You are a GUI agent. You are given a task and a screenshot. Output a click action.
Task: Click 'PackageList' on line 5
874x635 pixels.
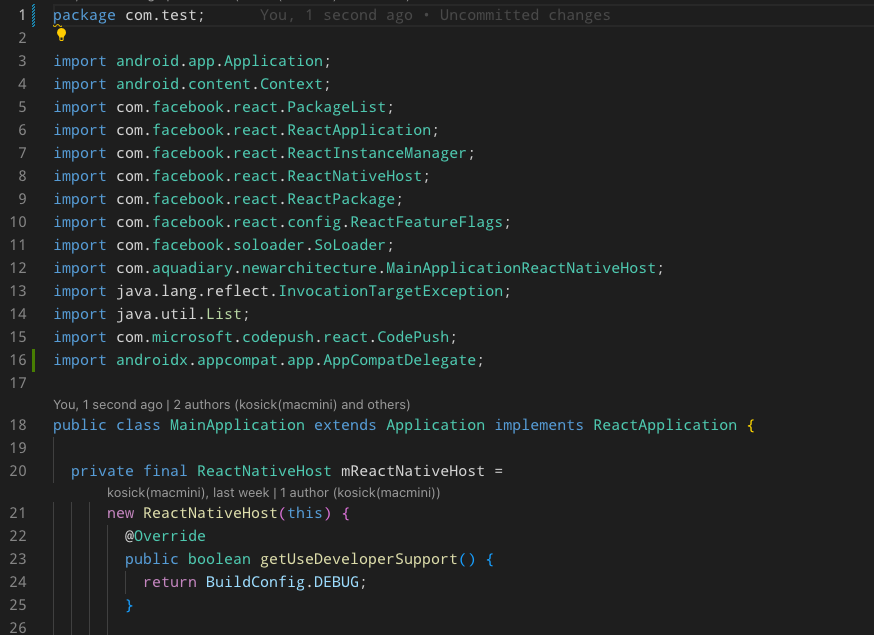click(337, 107)
